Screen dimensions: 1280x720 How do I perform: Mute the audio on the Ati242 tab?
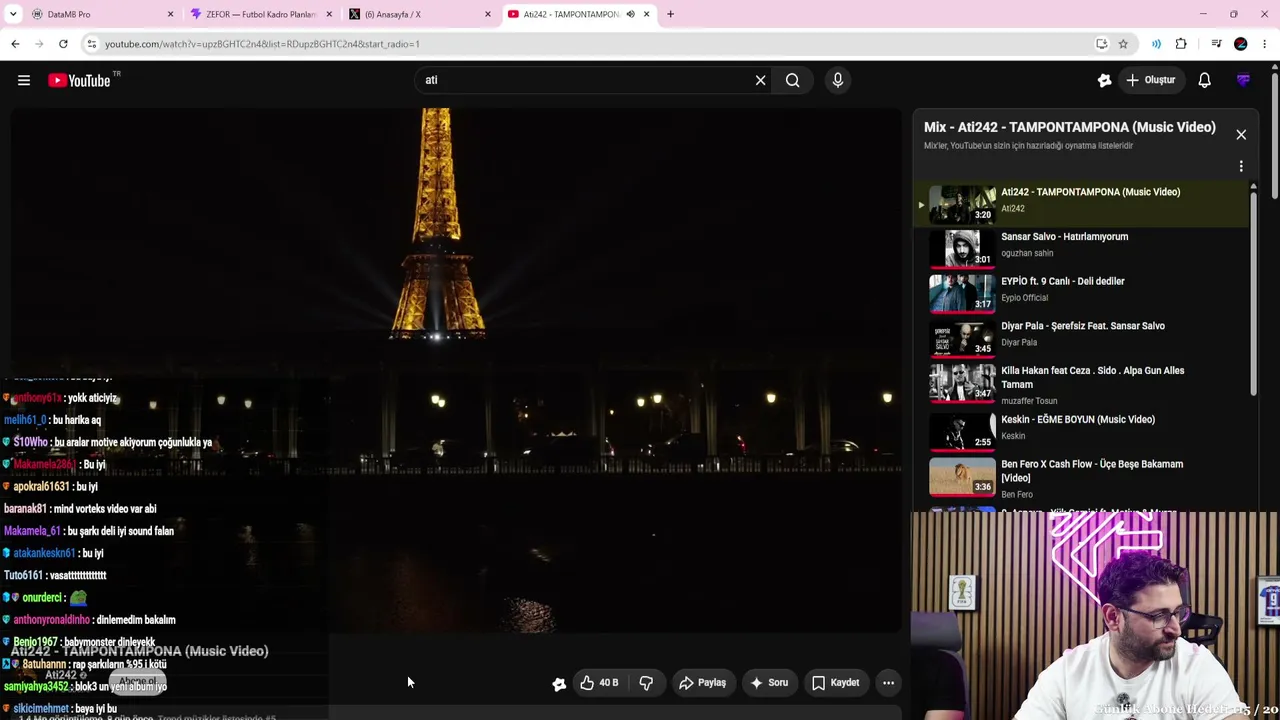point(630,14)
